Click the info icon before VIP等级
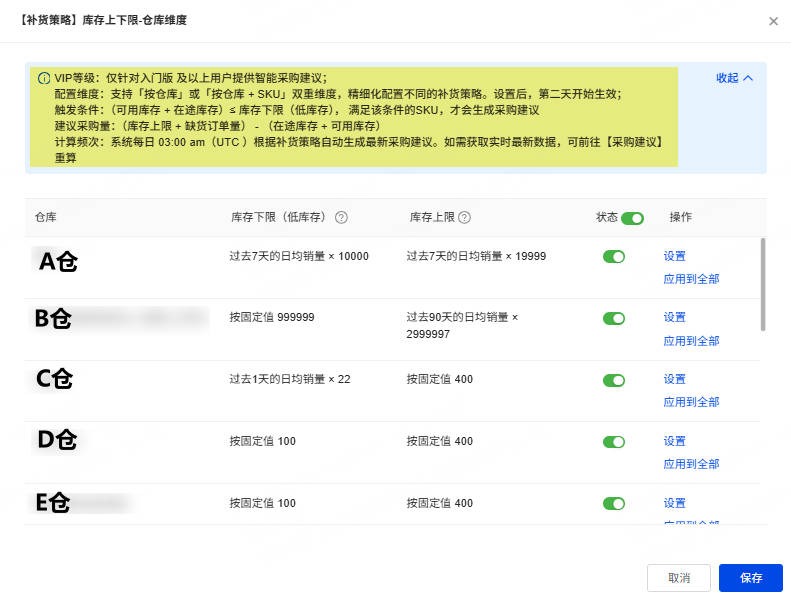Viewport: 791px width, 601px height. click(x=44, y=78)
